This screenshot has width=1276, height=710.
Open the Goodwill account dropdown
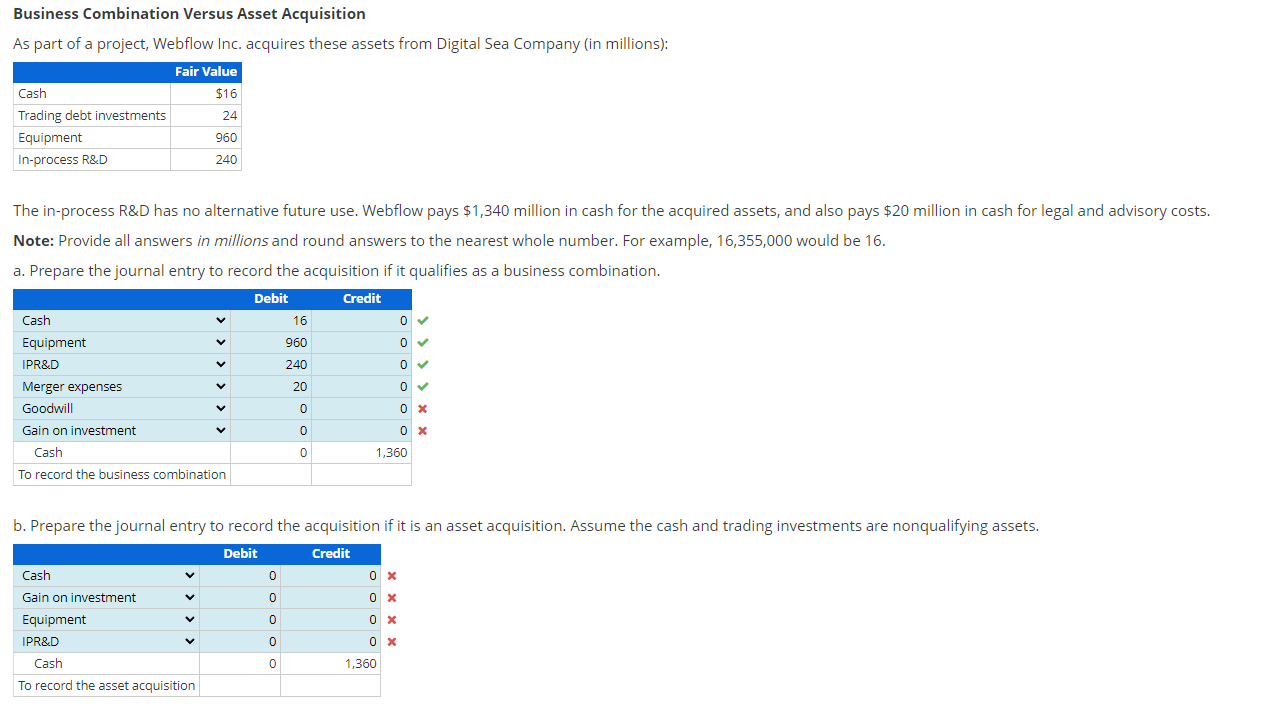[122, 409]
